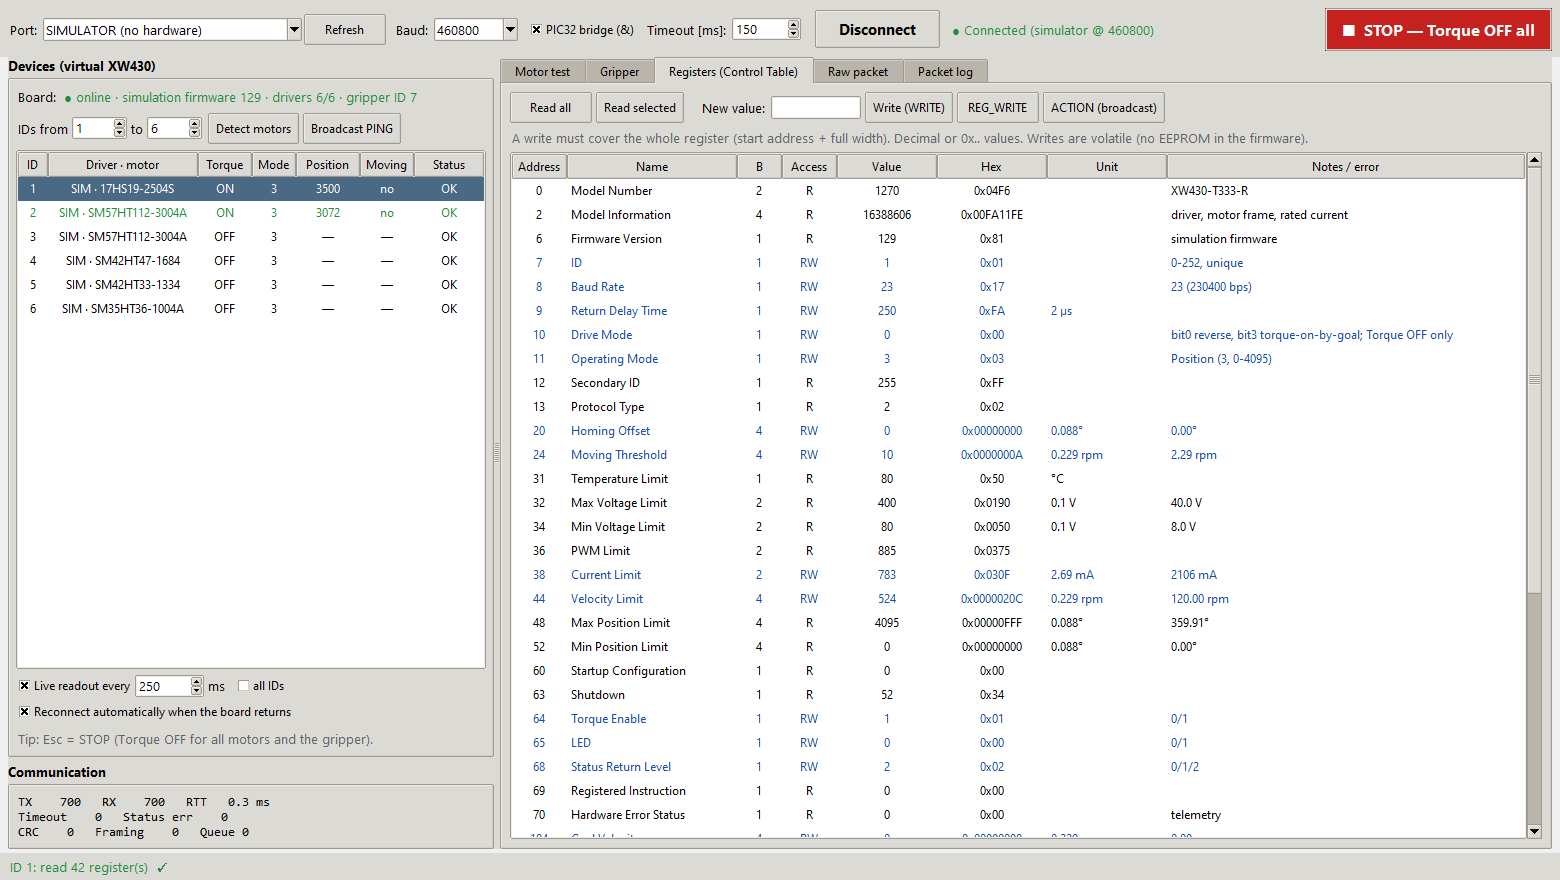Screen dimensions: 1560x880
Task: Click the Address column header
Action: pos(539,167)
